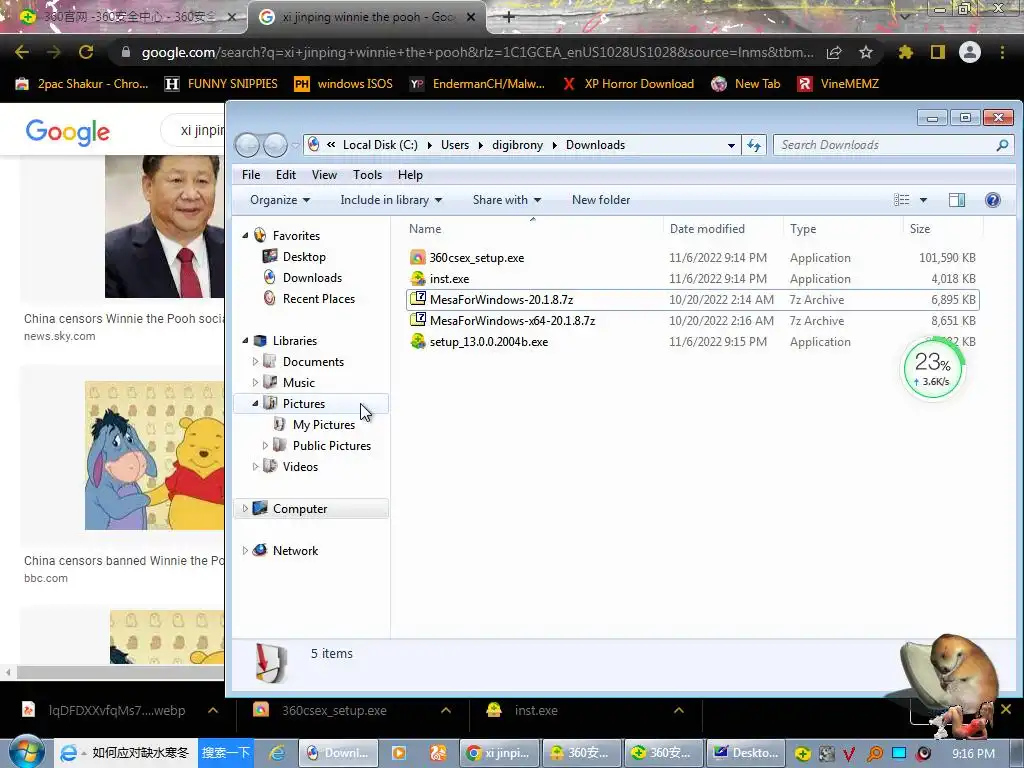
Task: Click the Xi Jinping image thumbnail
Action: [164, 226]
